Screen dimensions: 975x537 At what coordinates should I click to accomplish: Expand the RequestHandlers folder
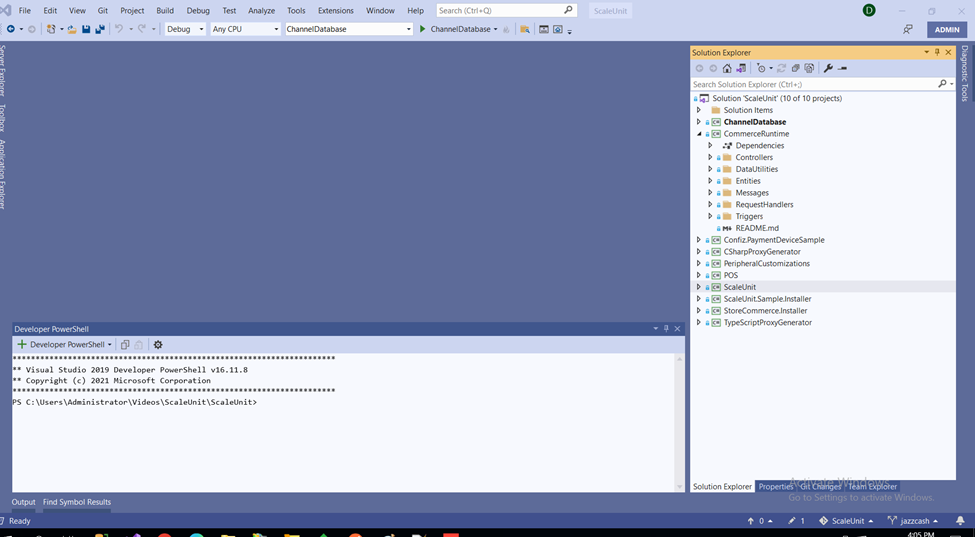pos(710,204)
